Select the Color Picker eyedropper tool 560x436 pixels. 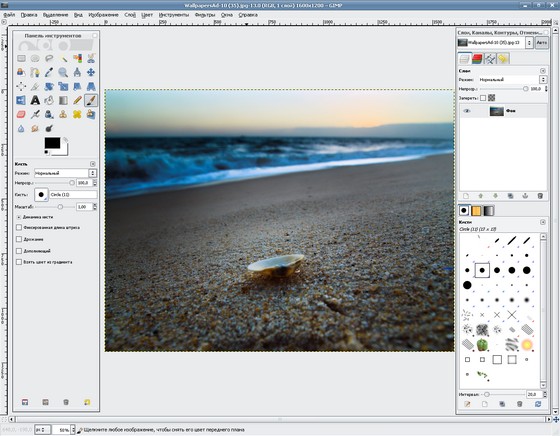click(x=49, y=72)
